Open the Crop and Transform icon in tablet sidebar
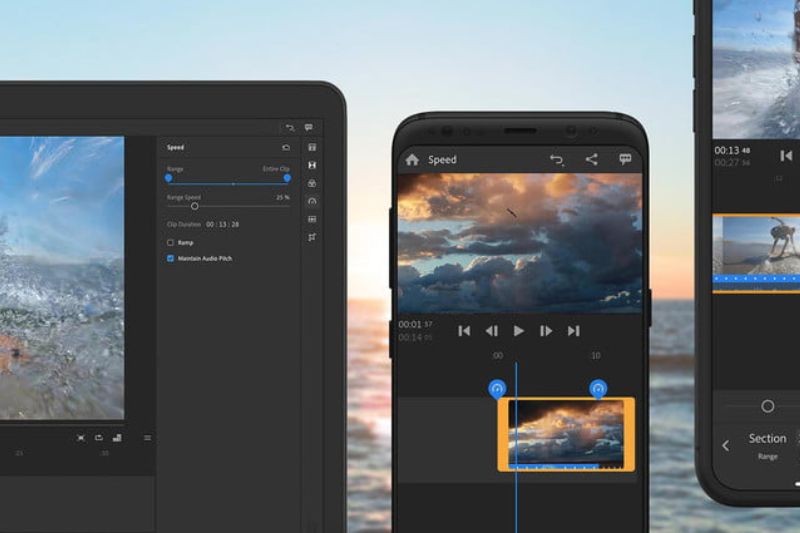 [x=312, y=237]
